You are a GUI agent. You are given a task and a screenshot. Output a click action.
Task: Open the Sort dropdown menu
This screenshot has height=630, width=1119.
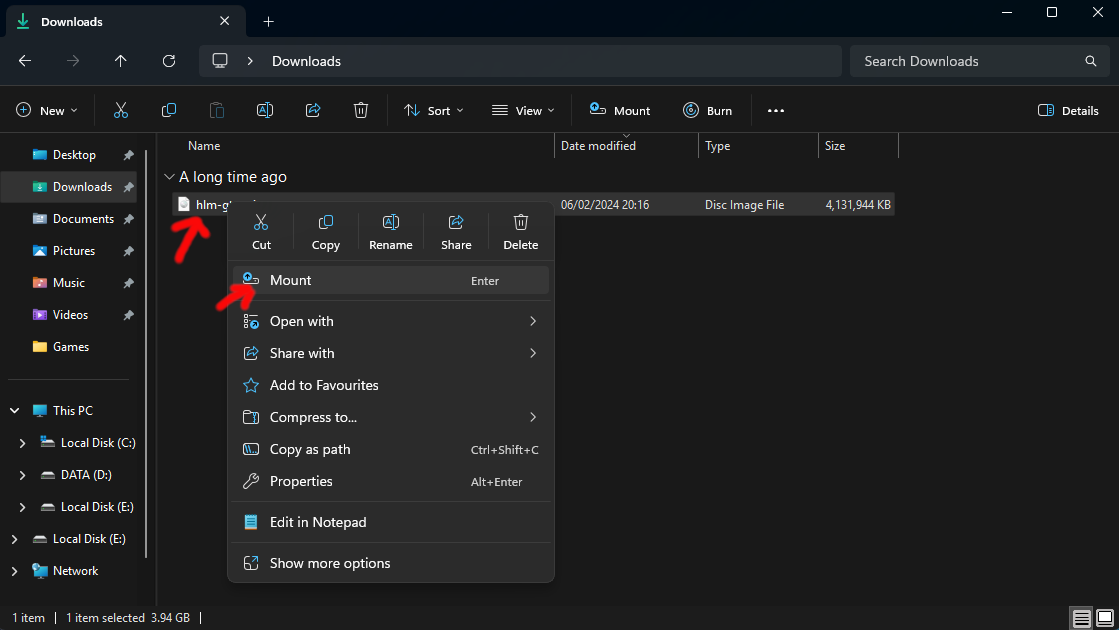coord(434,111)
